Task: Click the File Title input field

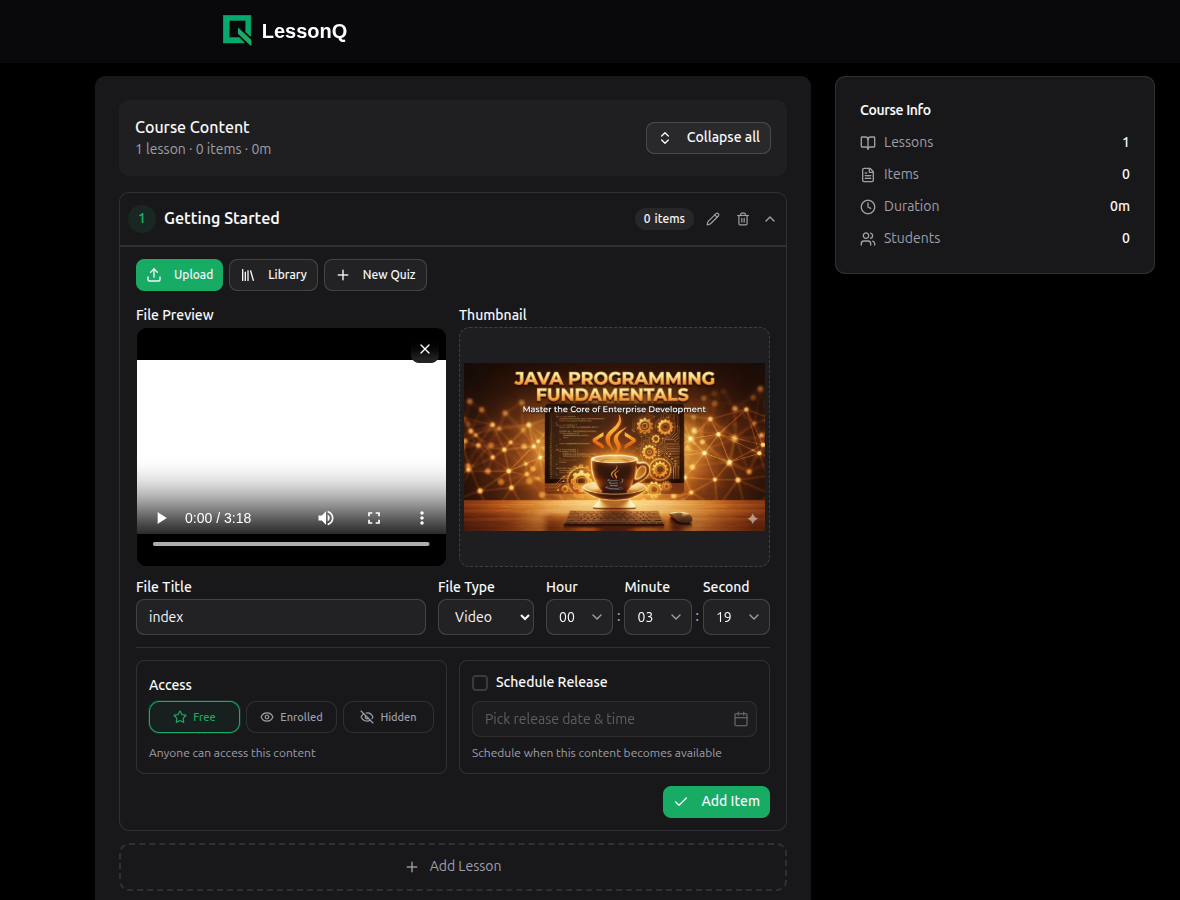Action: point(280,617)
